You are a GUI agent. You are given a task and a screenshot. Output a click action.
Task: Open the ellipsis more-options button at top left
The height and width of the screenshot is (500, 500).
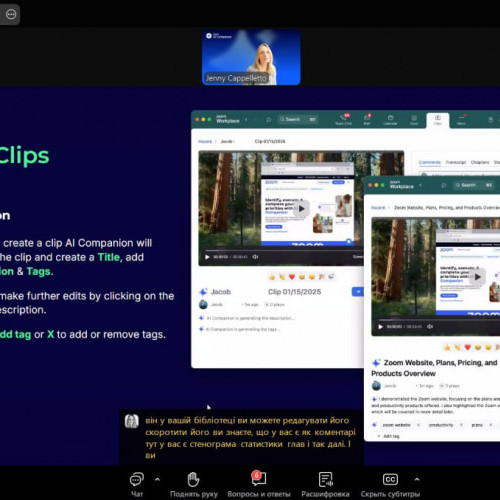point(11,14)
